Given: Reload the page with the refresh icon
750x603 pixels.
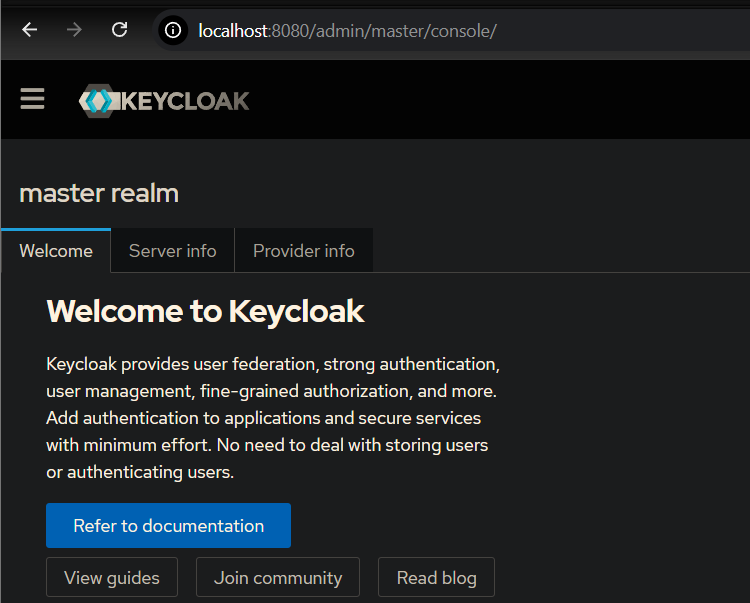Looking at the screenshot, I should click(120, 30).
